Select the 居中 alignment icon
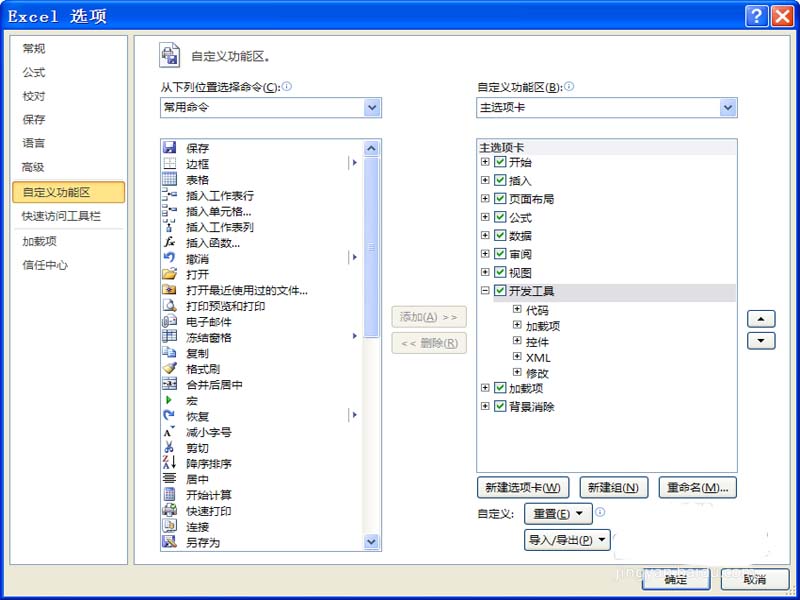The width and height of the screenshot is (800, 600). pyautogui.click(x=169, y=479)
